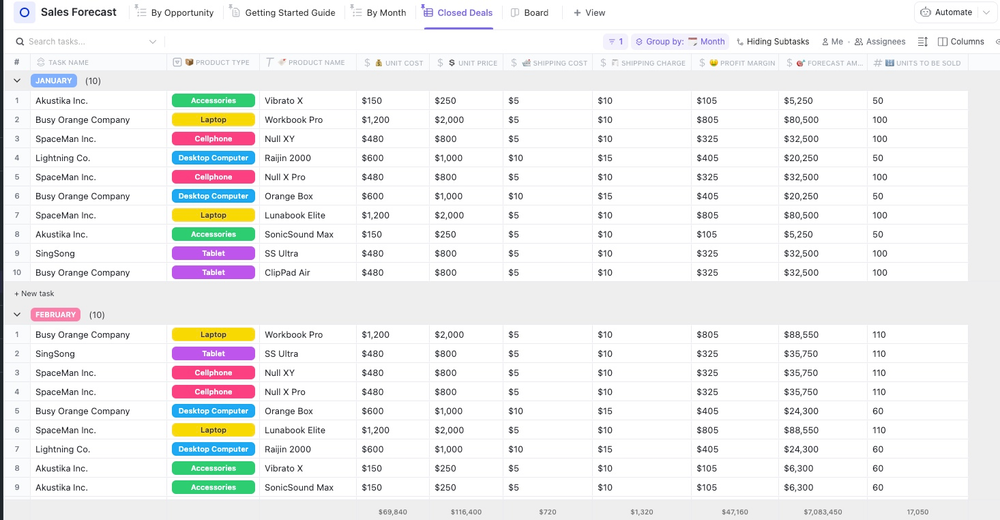This screenshot has width=1000, height=520.
Task: Toggle the Hiding Subtasks option
Action: point(772,42)
